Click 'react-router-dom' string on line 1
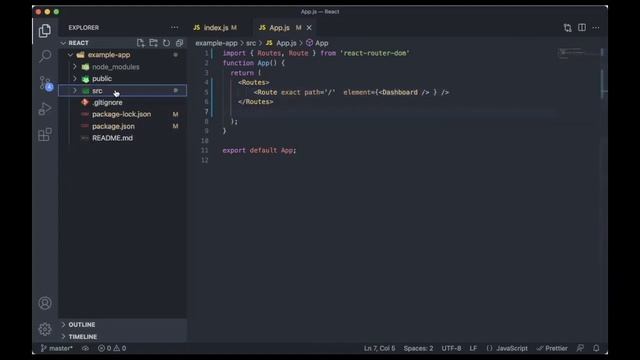The height and width of the screenshot is (360, 640). [x=374, y=53]
